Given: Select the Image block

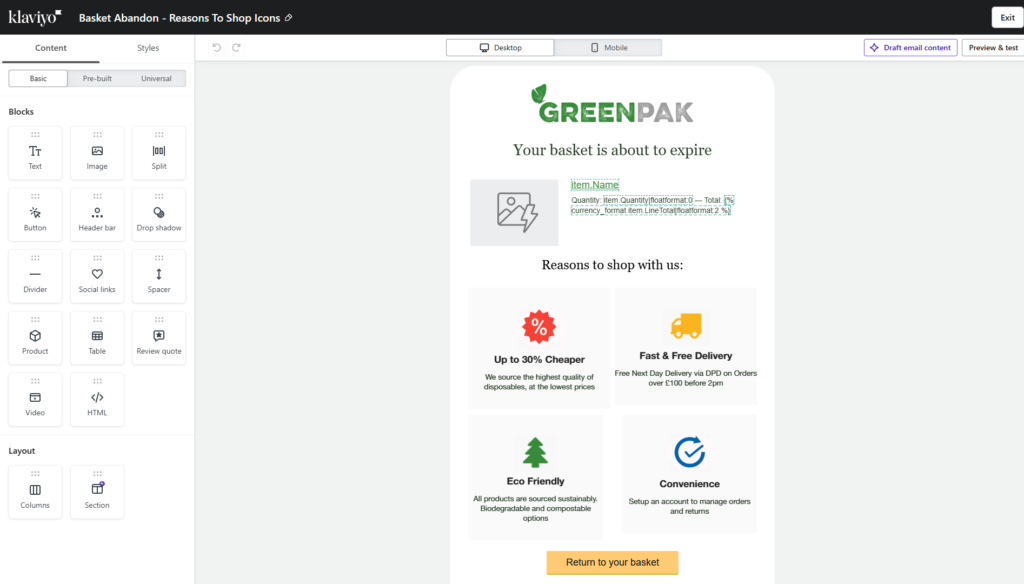Looking at the screenshot, I should click(97, 153).
